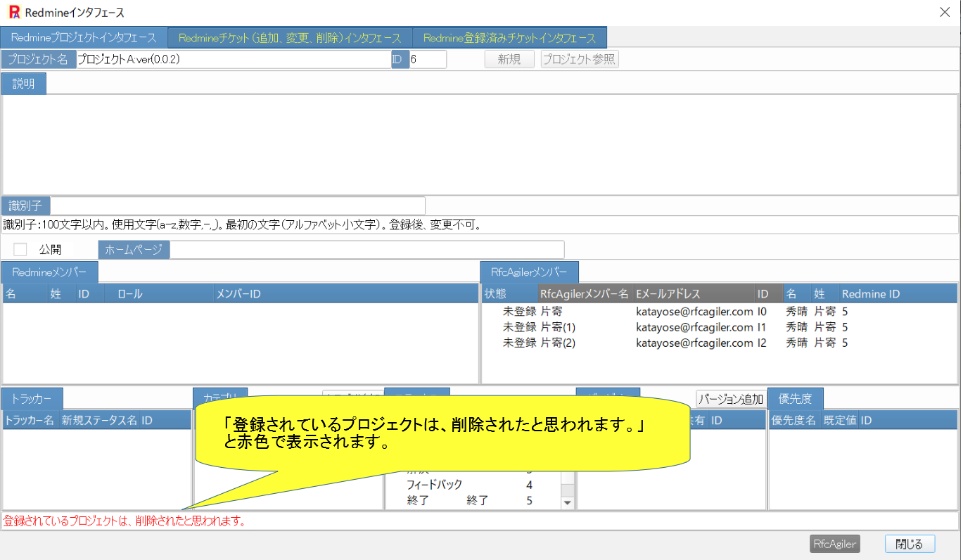Click the プロジェクト参照 button
Image resolution: width=963 pixels, height=560 pixels.
click(x=579, y=60)
